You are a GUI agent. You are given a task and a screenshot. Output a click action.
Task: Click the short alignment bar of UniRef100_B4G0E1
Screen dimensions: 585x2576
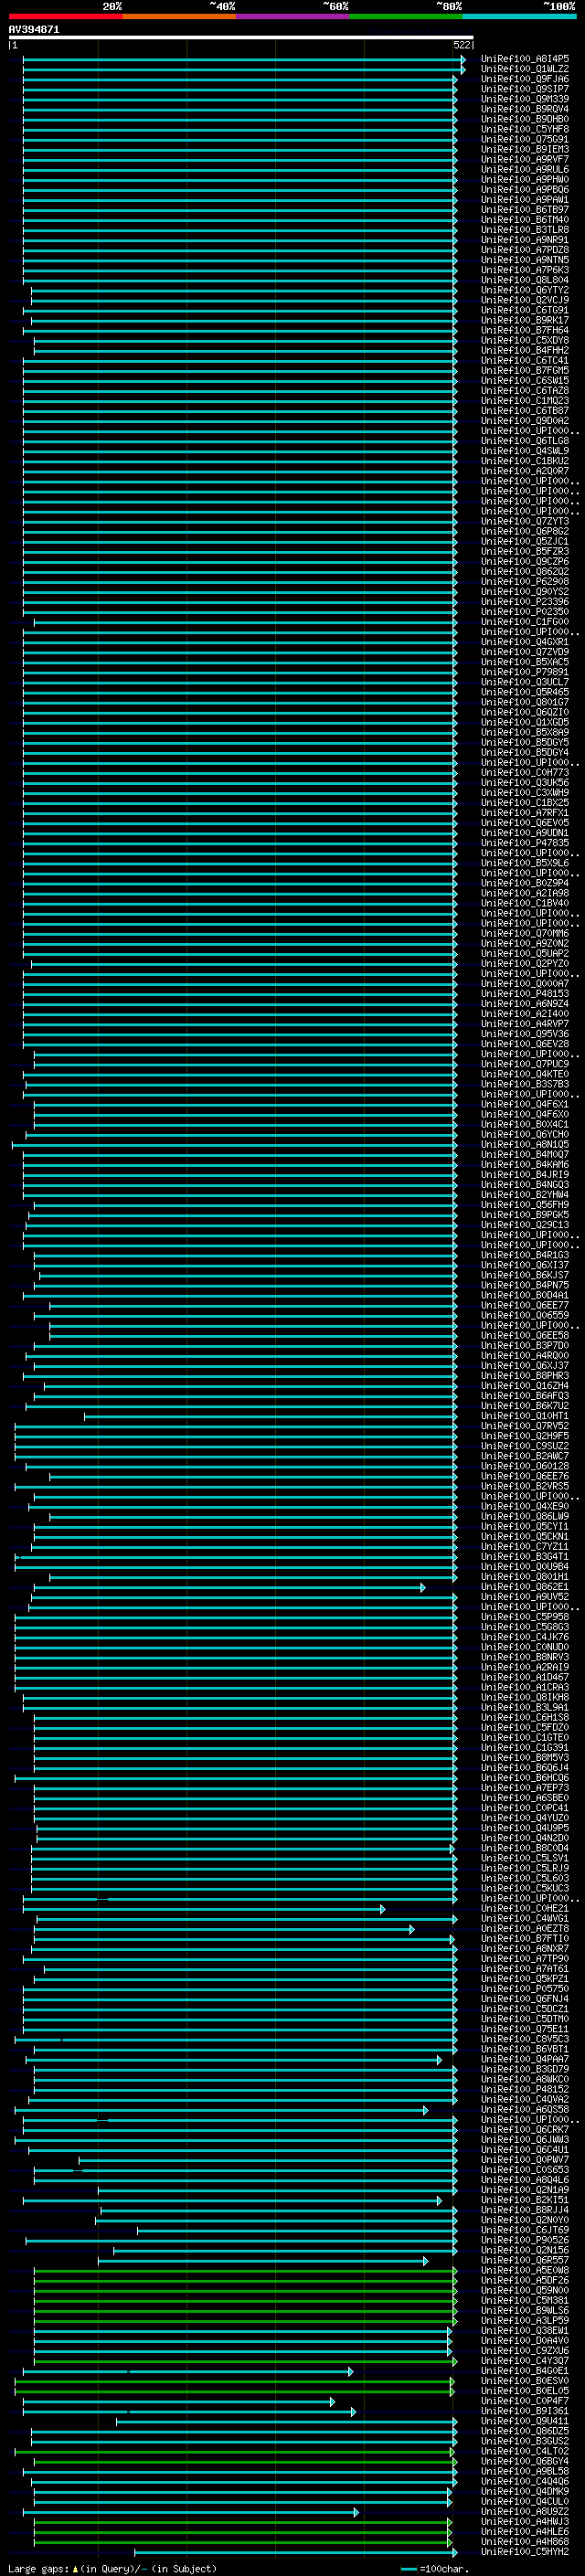tap(187, 2371)
